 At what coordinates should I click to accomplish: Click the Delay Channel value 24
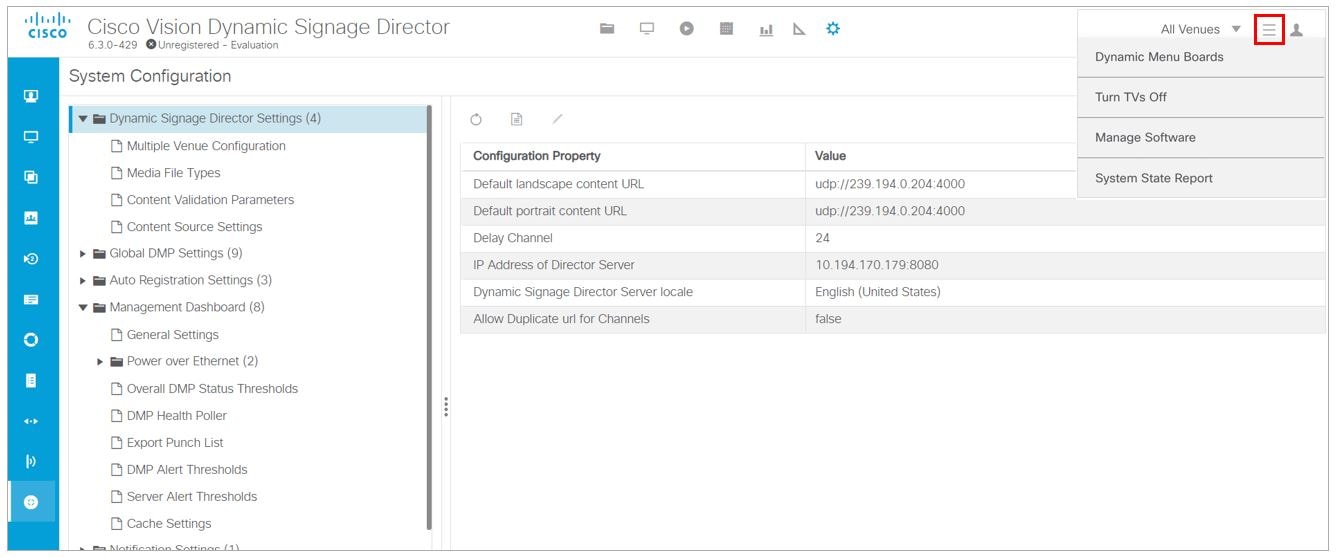(823, 238)
